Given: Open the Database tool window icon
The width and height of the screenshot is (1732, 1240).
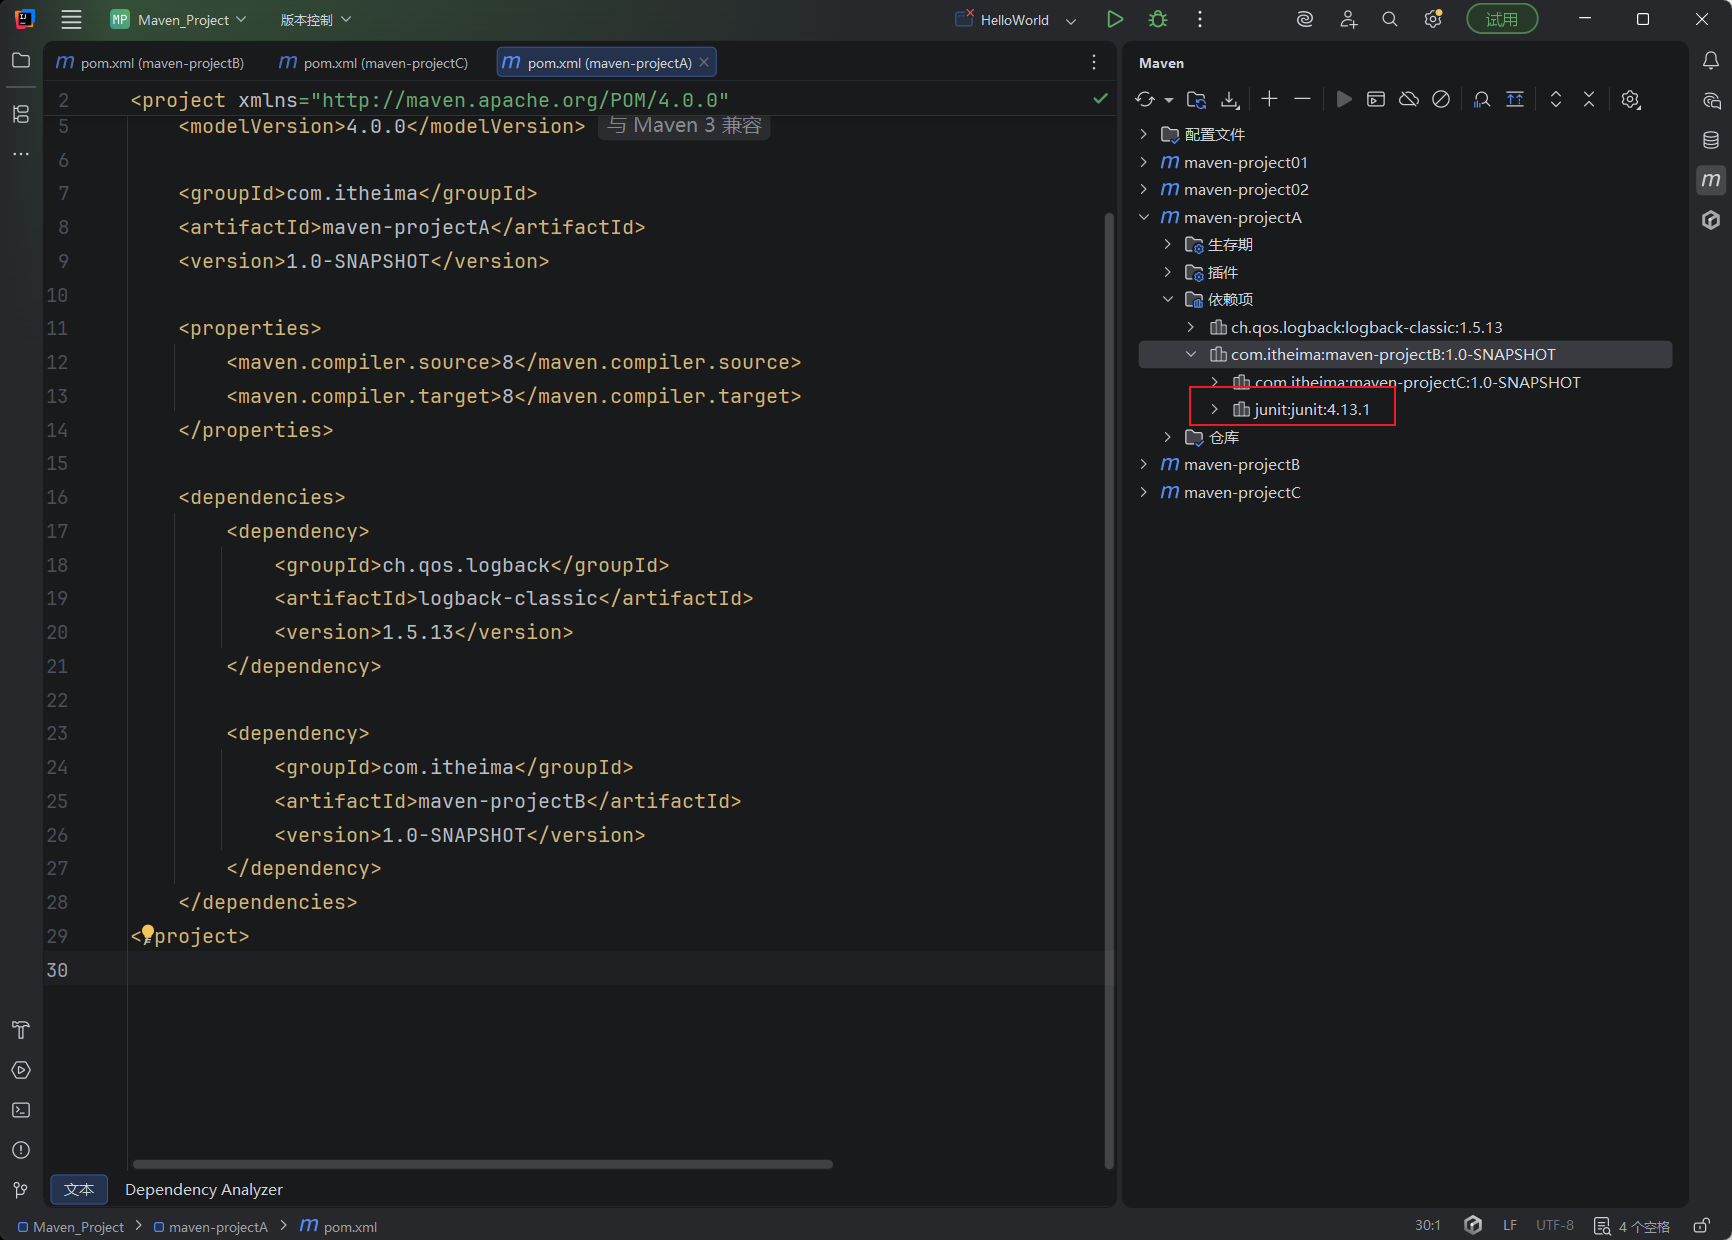Looking at the screenshot, I should 1711,140.
